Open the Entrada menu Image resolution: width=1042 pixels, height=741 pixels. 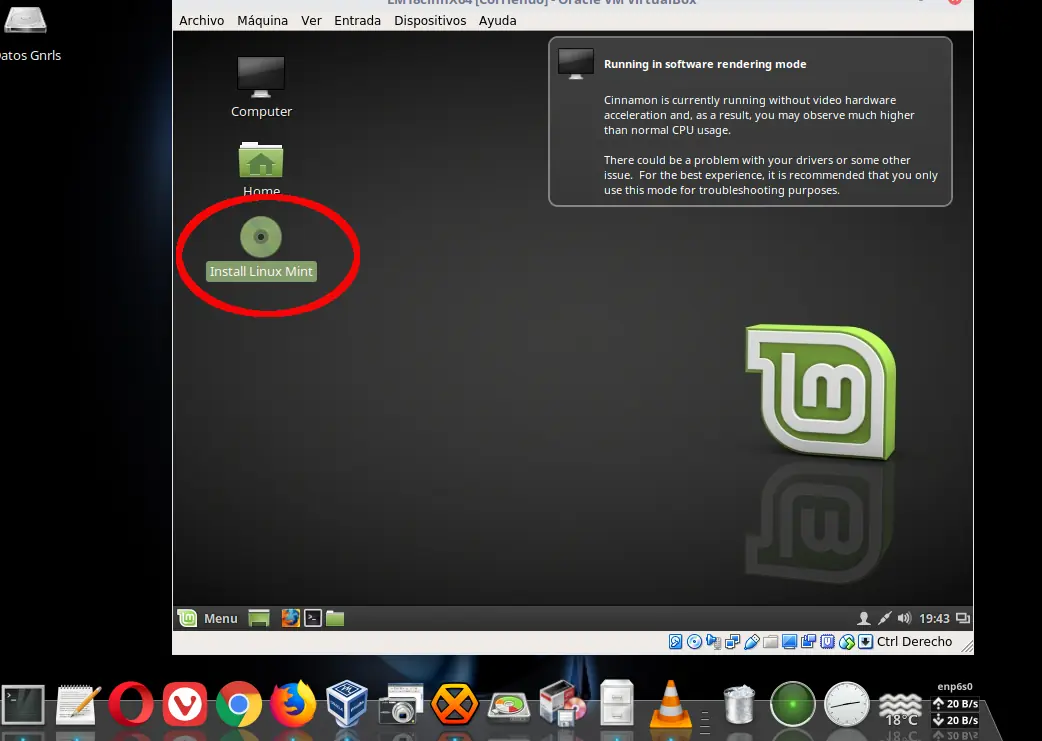pyautogui.click(x=358, y=21)
